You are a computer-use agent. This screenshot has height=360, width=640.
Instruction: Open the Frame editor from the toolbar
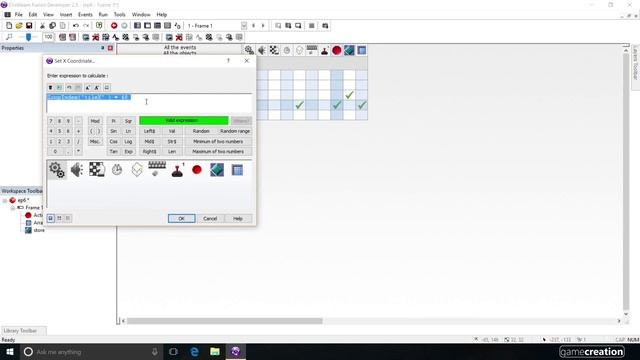[x=147, y=26]
